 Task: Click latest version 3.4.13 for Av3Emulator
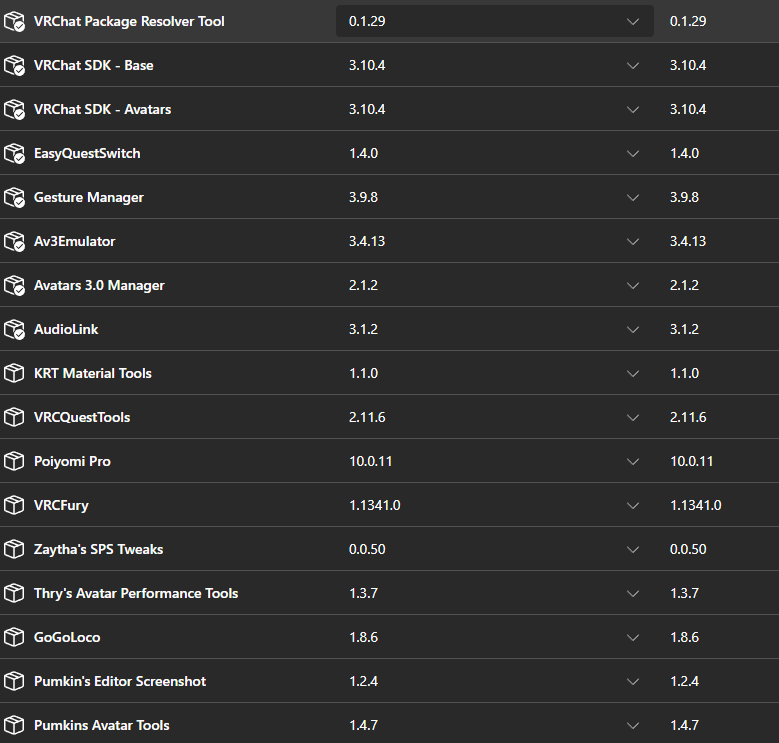[688, 241]
